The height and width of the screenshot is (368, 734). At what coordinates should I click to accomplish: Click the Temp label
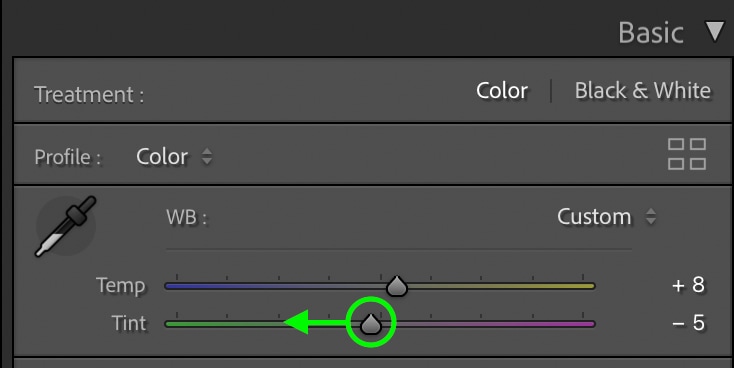pos(120,285)
